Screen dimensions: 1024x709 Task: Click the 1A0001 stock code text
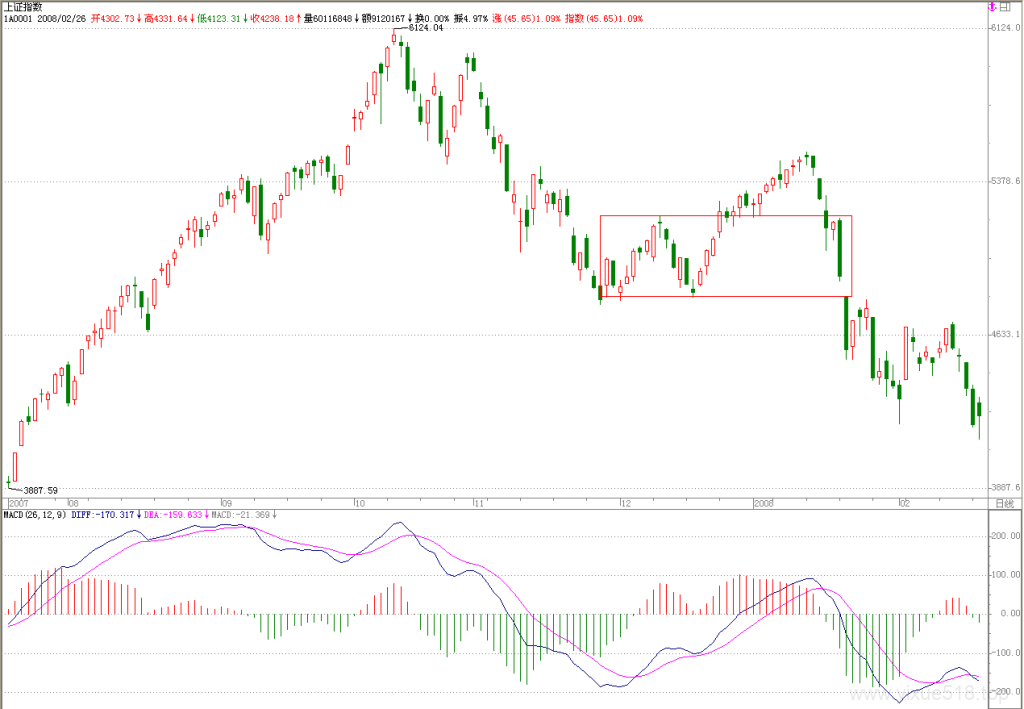(x=18, y=18)
